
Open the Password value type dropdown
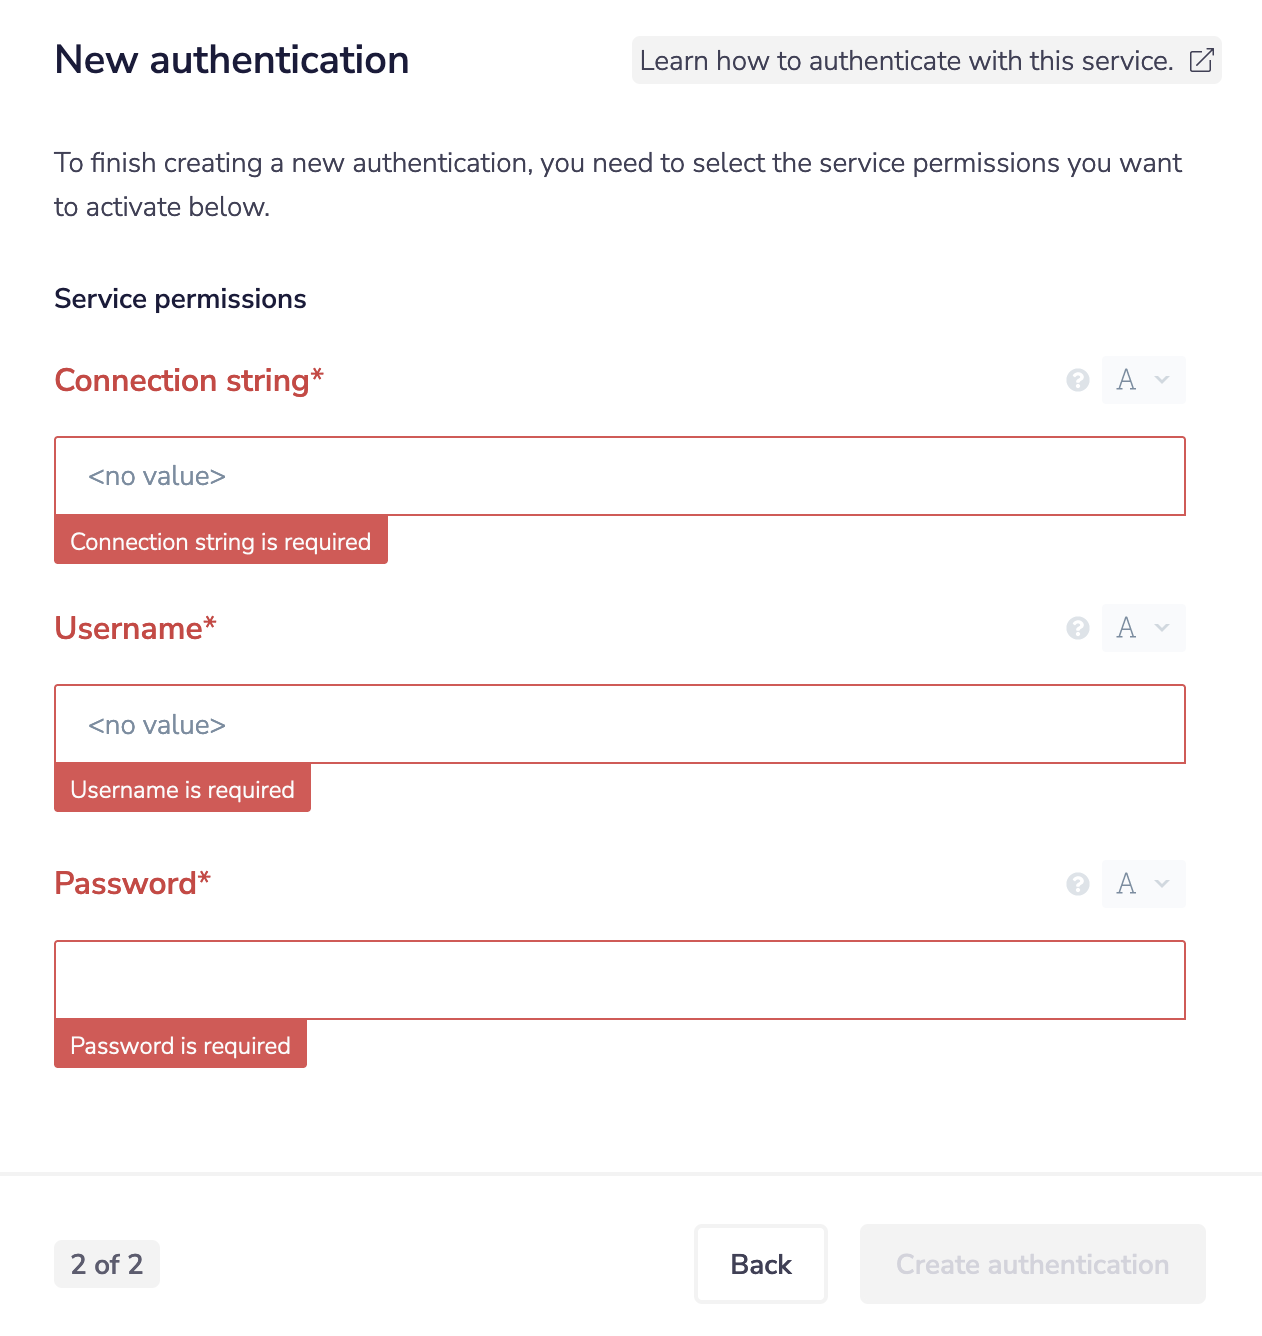pos(1143,884)
